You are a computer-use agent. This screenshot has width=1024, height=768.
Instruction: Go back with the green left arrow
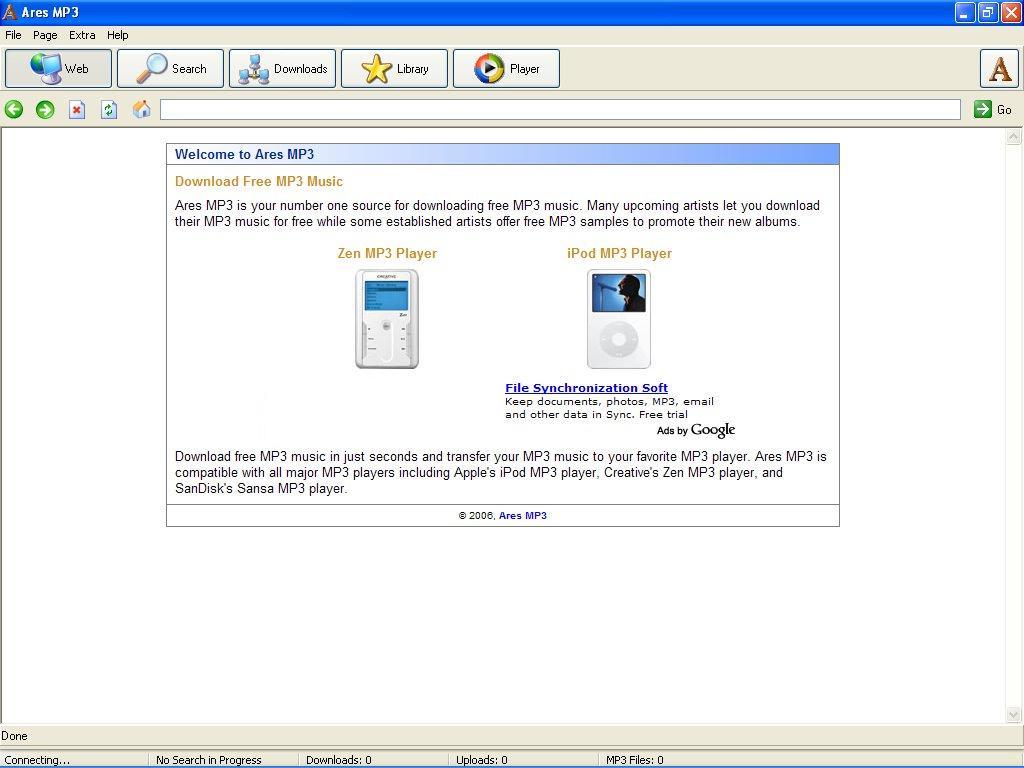click(x=14, y=109)
